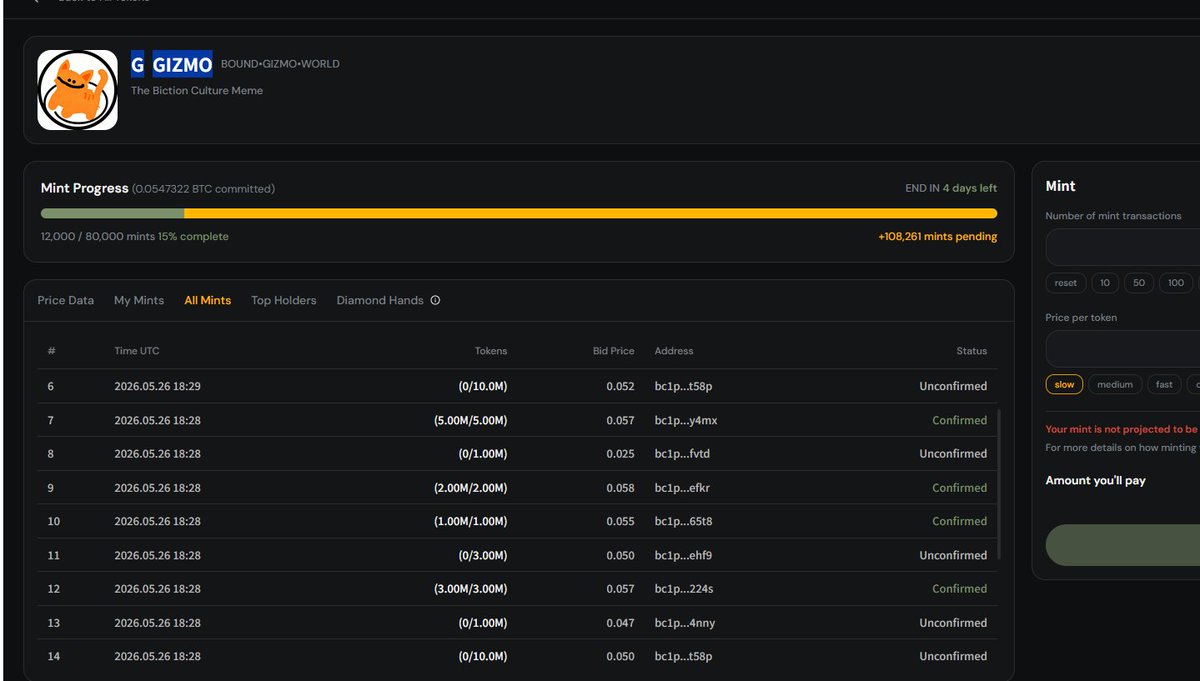Screen dimensions: 1200x681
Task: Click address bc1p...224s in row 12
Action: point(684,589)
